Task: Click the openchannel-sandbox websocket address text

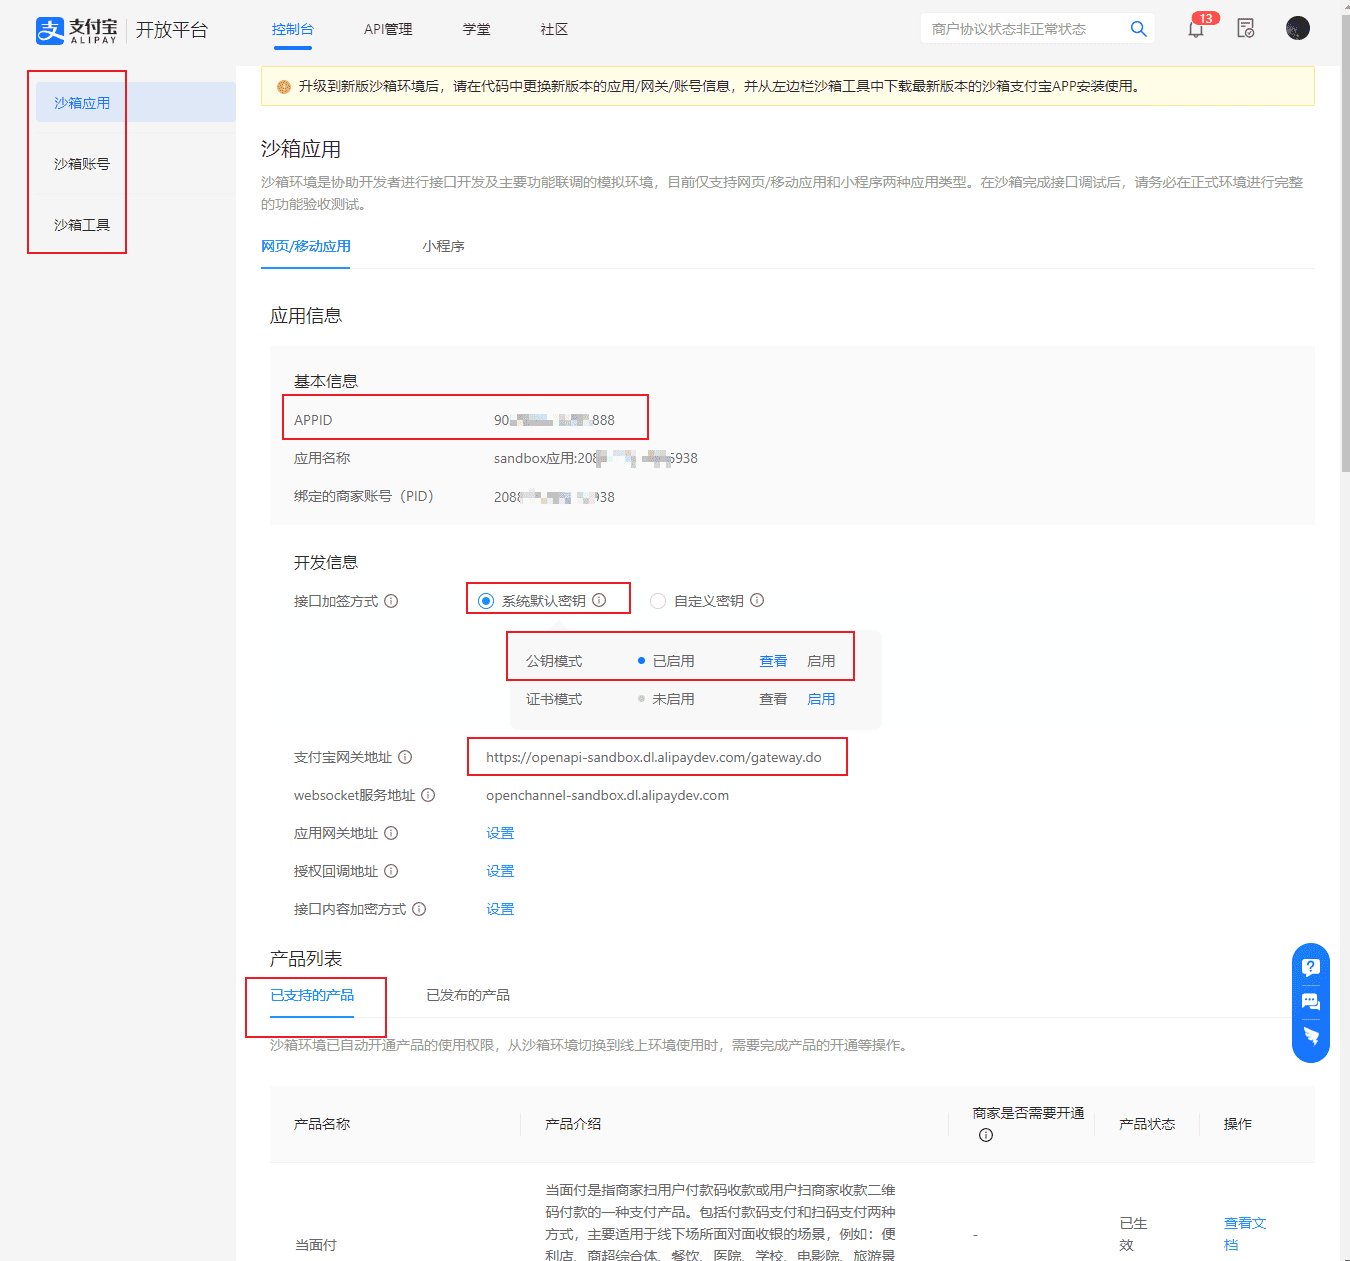Action: 607,795
